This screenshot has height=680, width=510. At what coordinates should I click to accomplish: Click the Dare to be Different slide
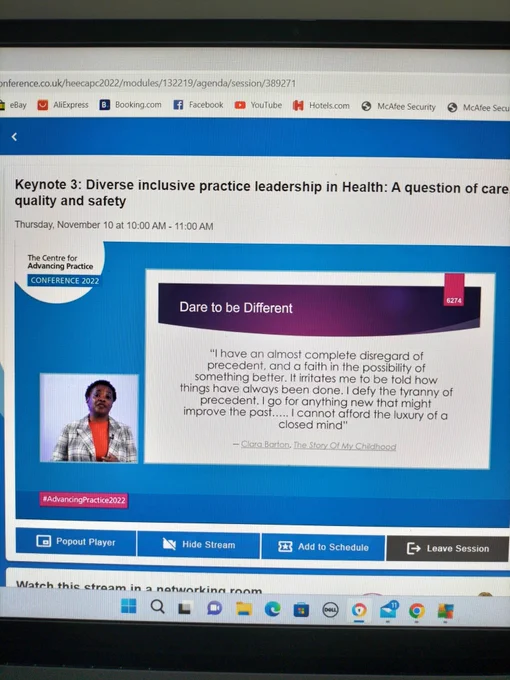[x=320, y=369]
